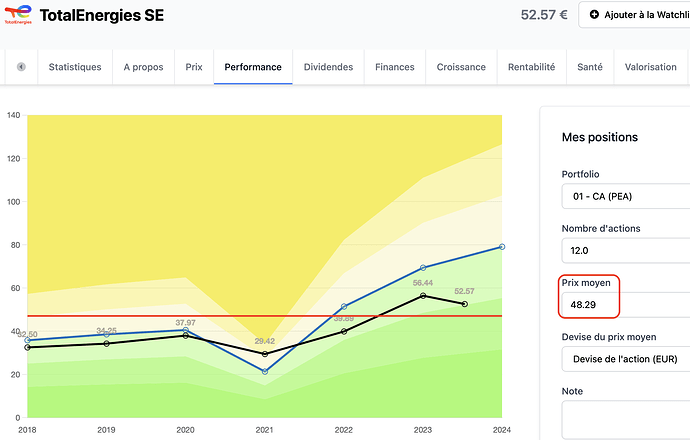Open the Valorisation tab
Viewport: 690px width, 440px height.
pyautogui.click(x=651, y=67)
